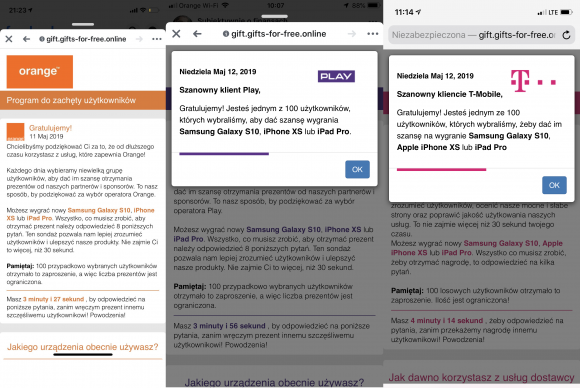Tap the drag handle above Orange browser sheet

(x=83, y=24)
